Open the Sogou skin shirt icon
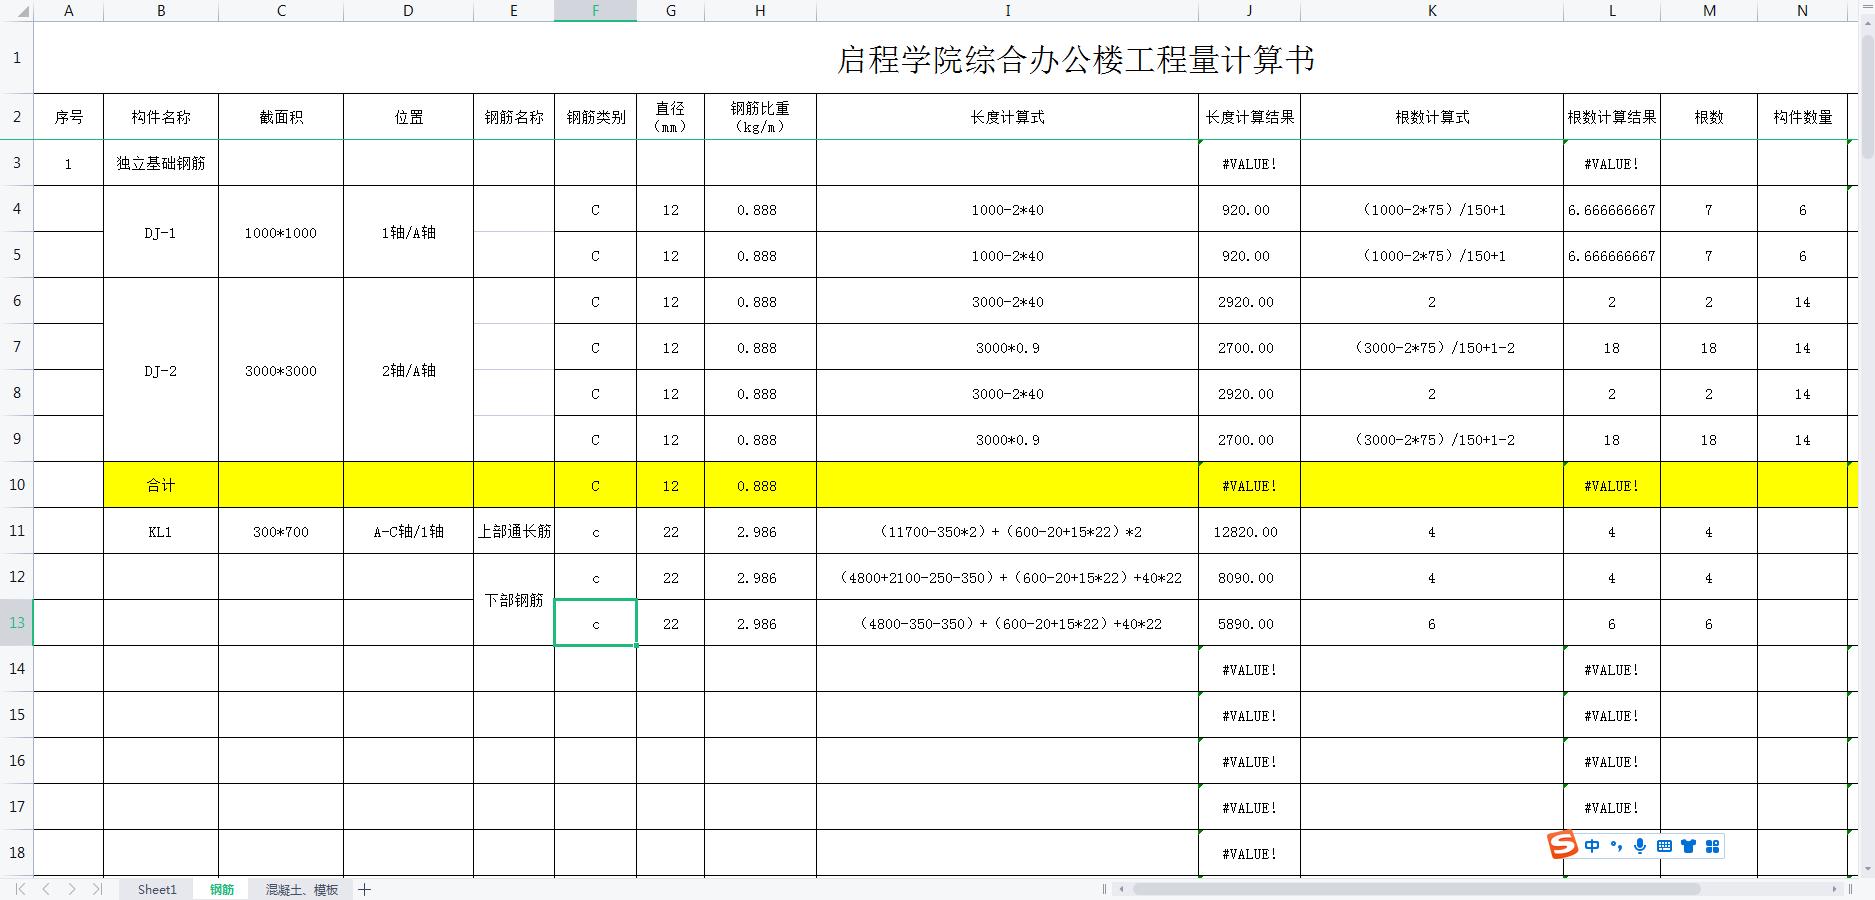The width and height of the screenshot is (1875, 900). pos(1688,846)
